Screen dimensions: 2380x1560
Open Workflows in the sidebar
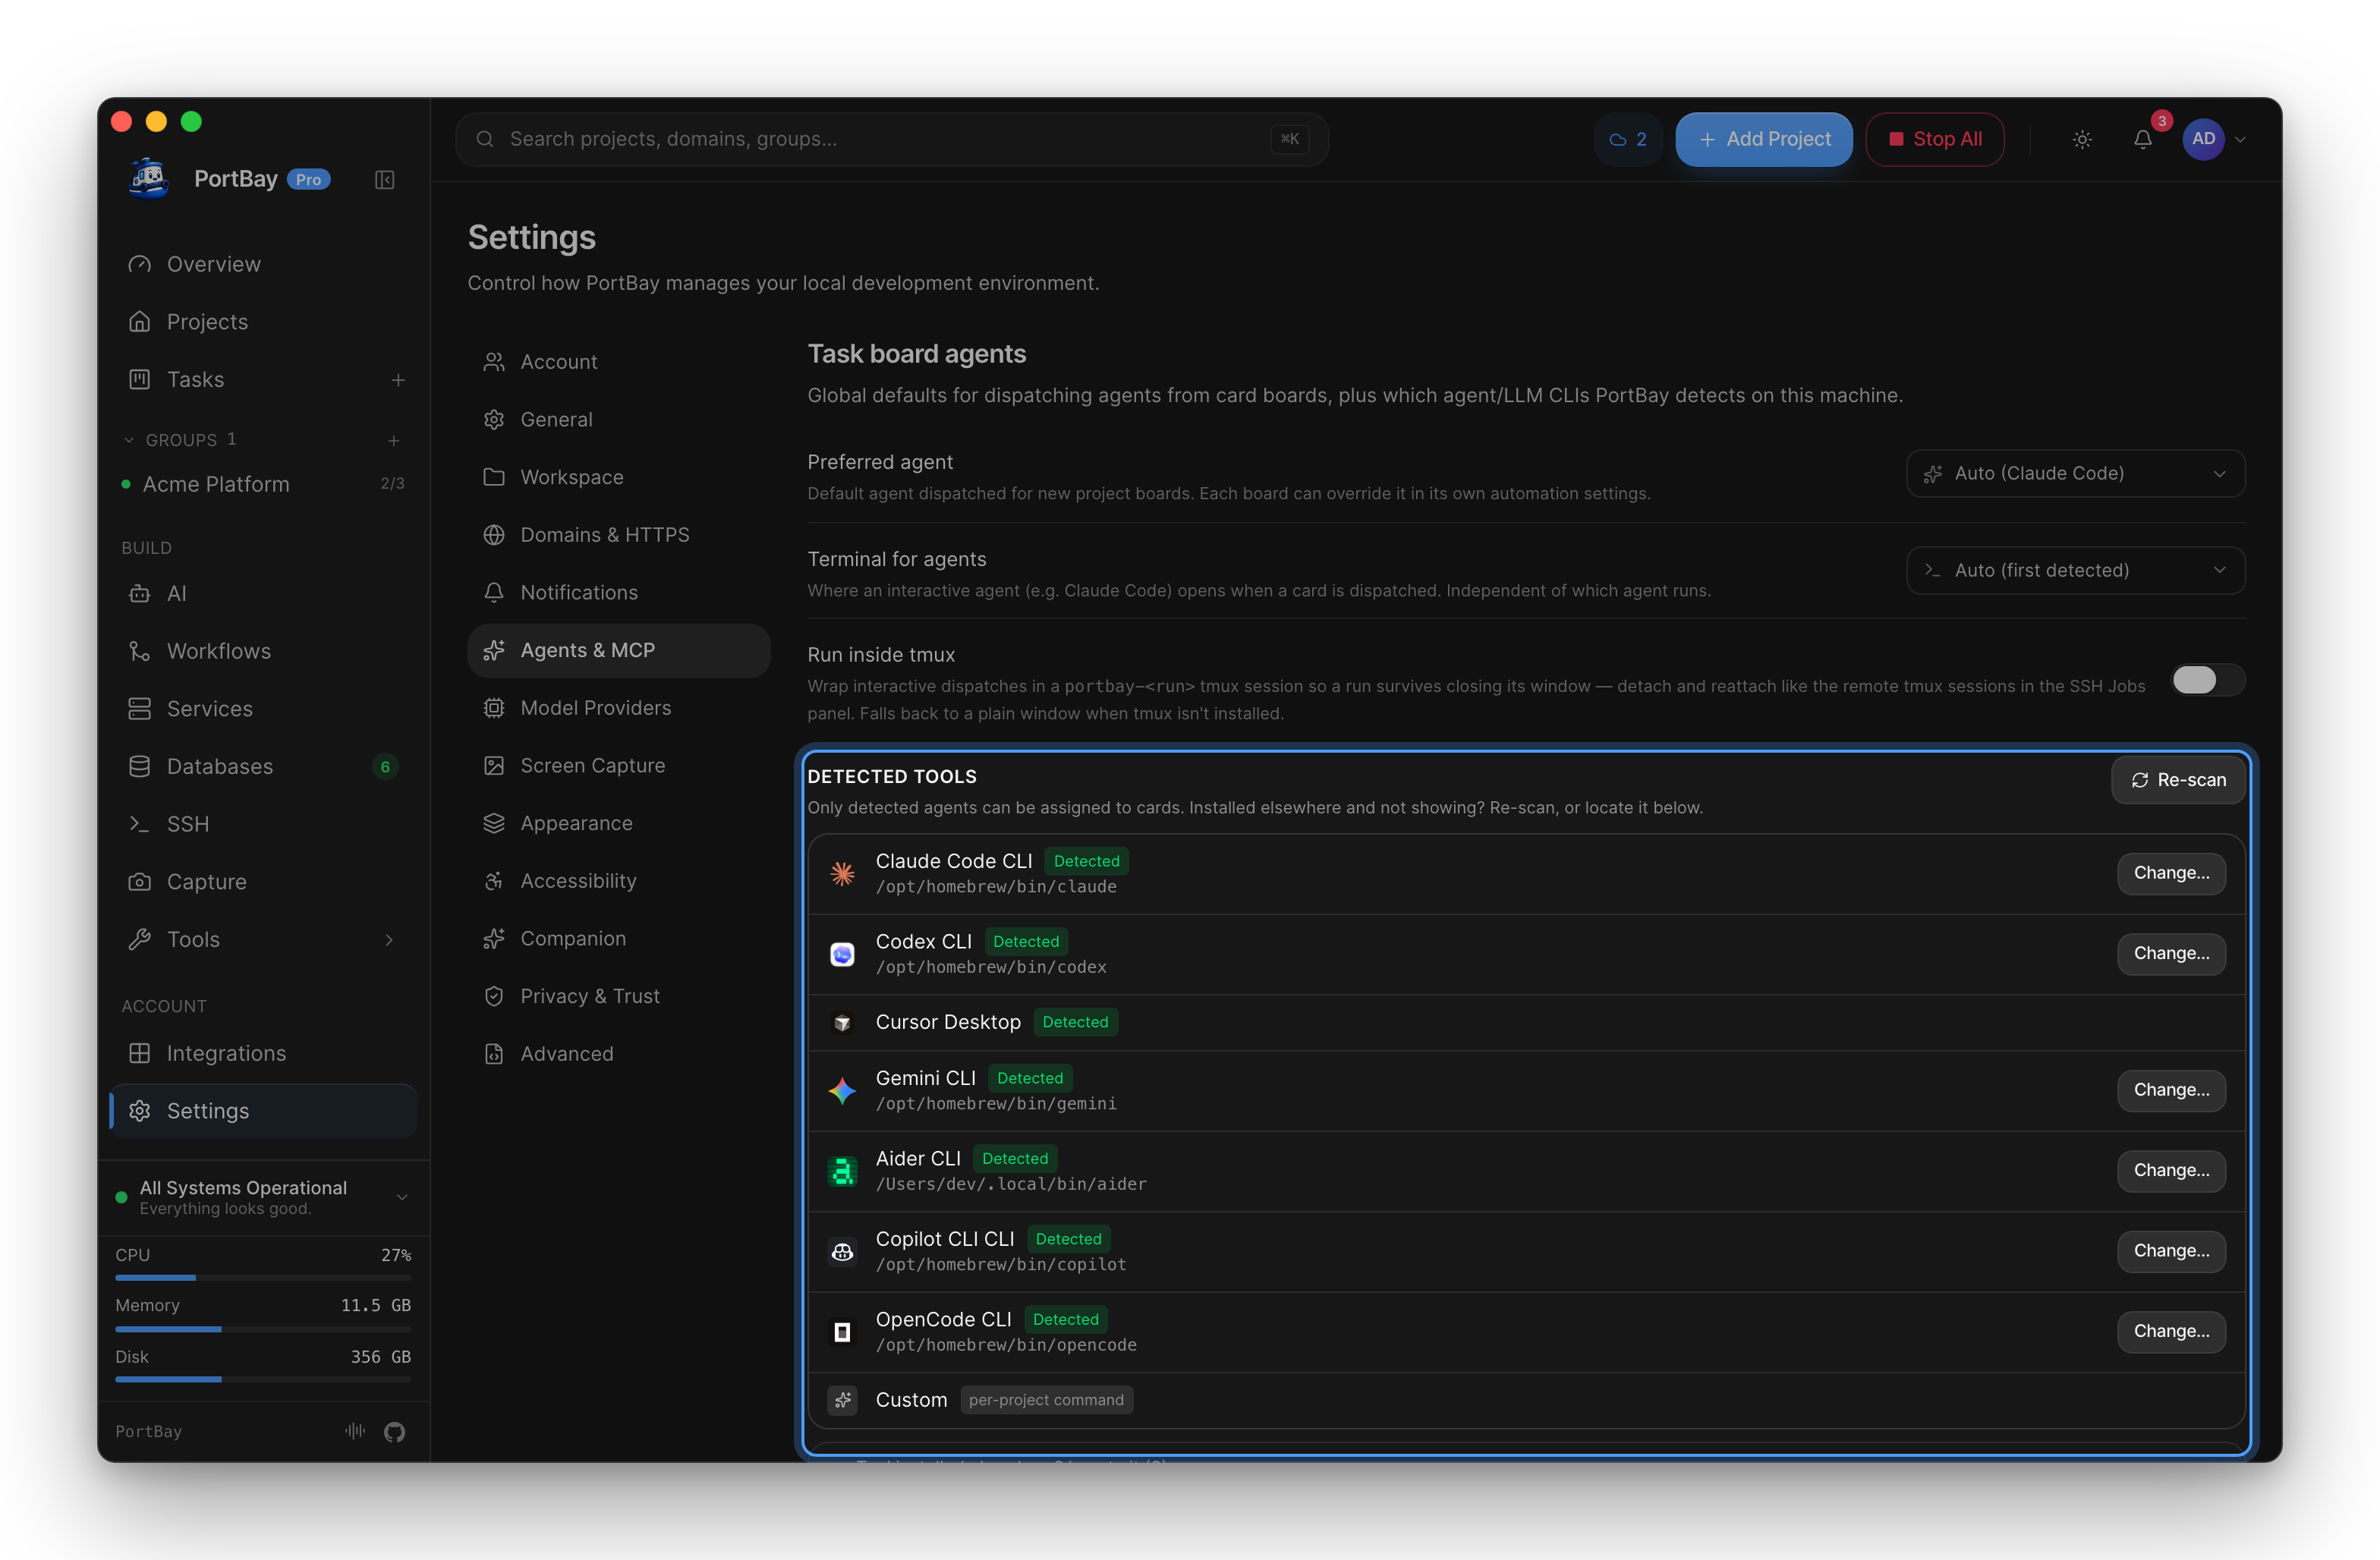click(263, 652)
